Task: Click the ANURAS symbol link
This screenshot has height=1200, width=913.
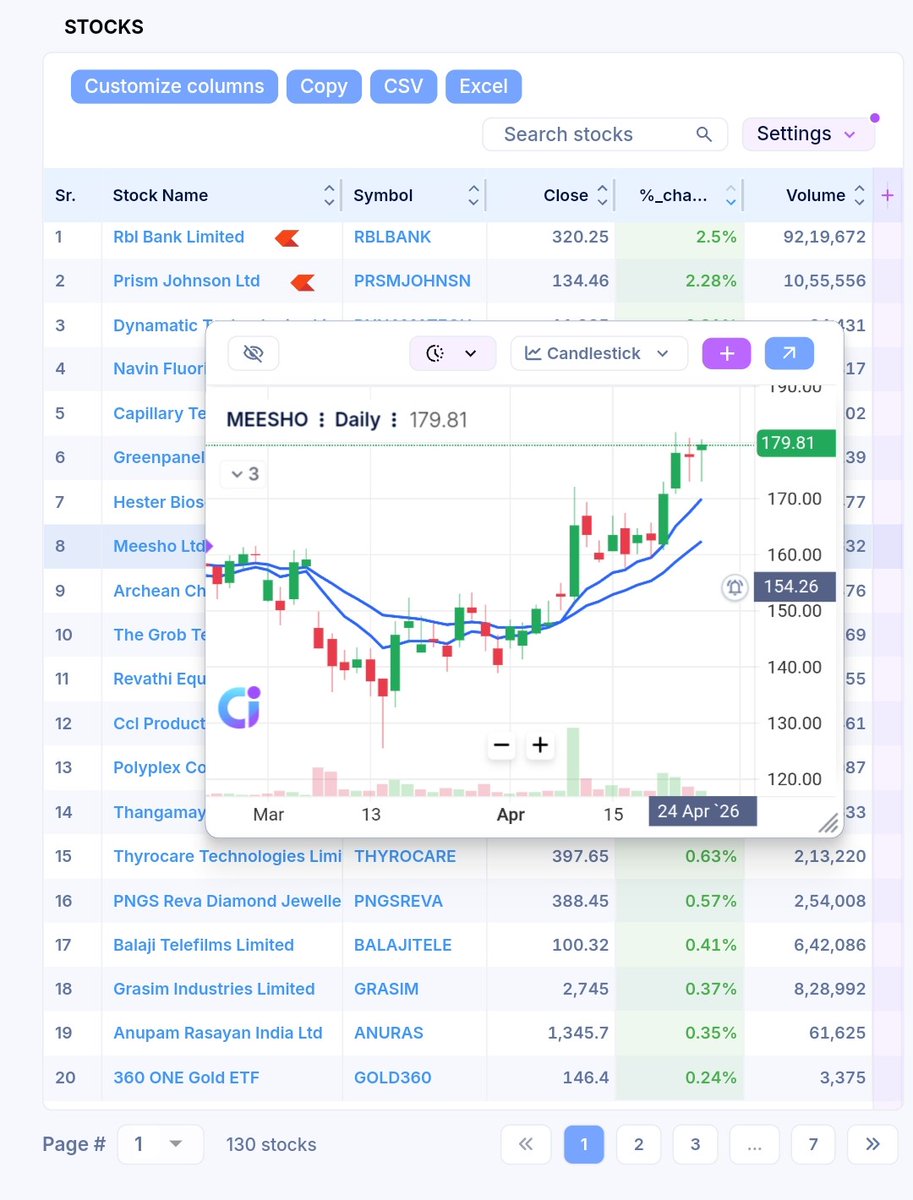Action: [389, 1033]
